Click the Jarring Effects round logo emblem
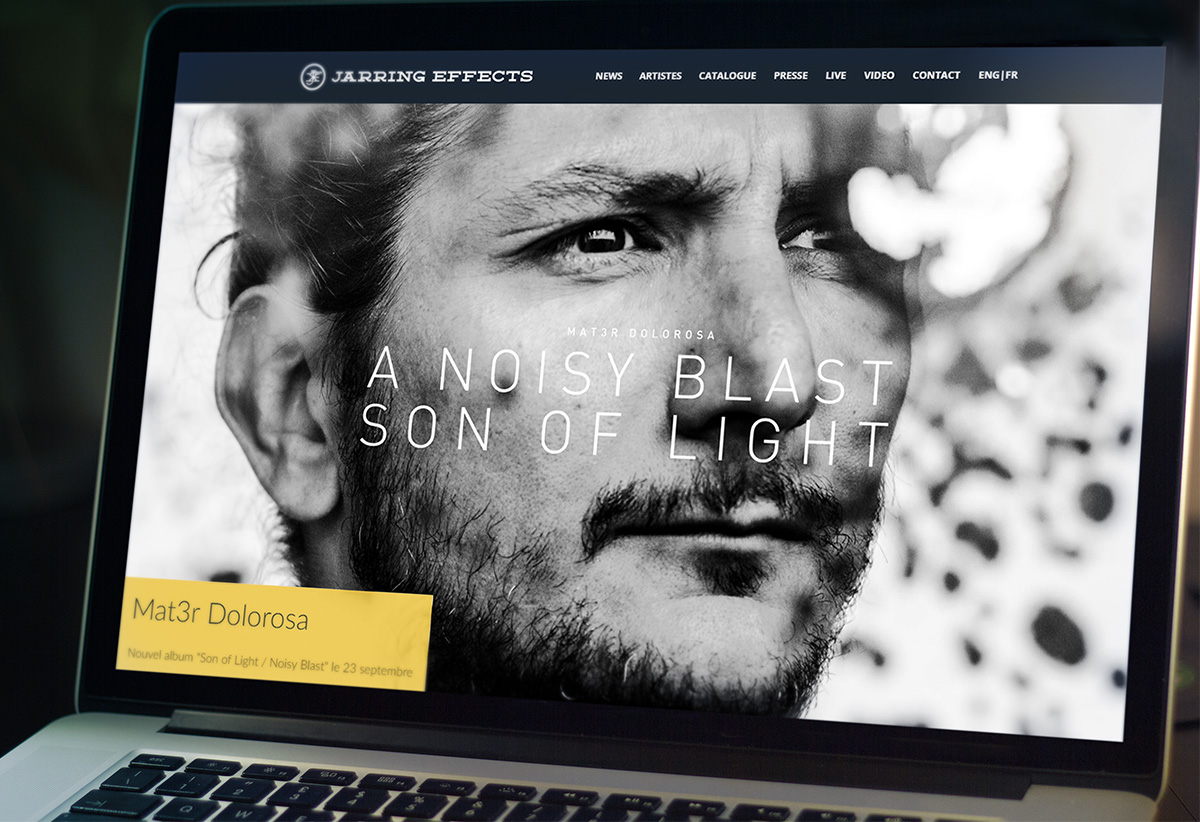Viewport: 1200px width, 822px height. 314,76
